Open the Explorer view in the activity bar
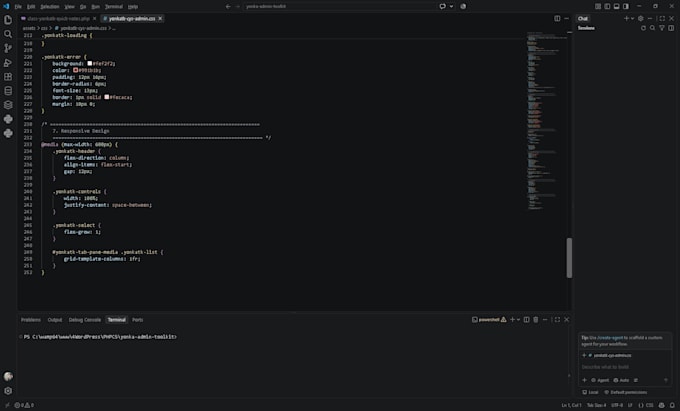The height and width of the screenshot is (411, 680). [8, 20]
